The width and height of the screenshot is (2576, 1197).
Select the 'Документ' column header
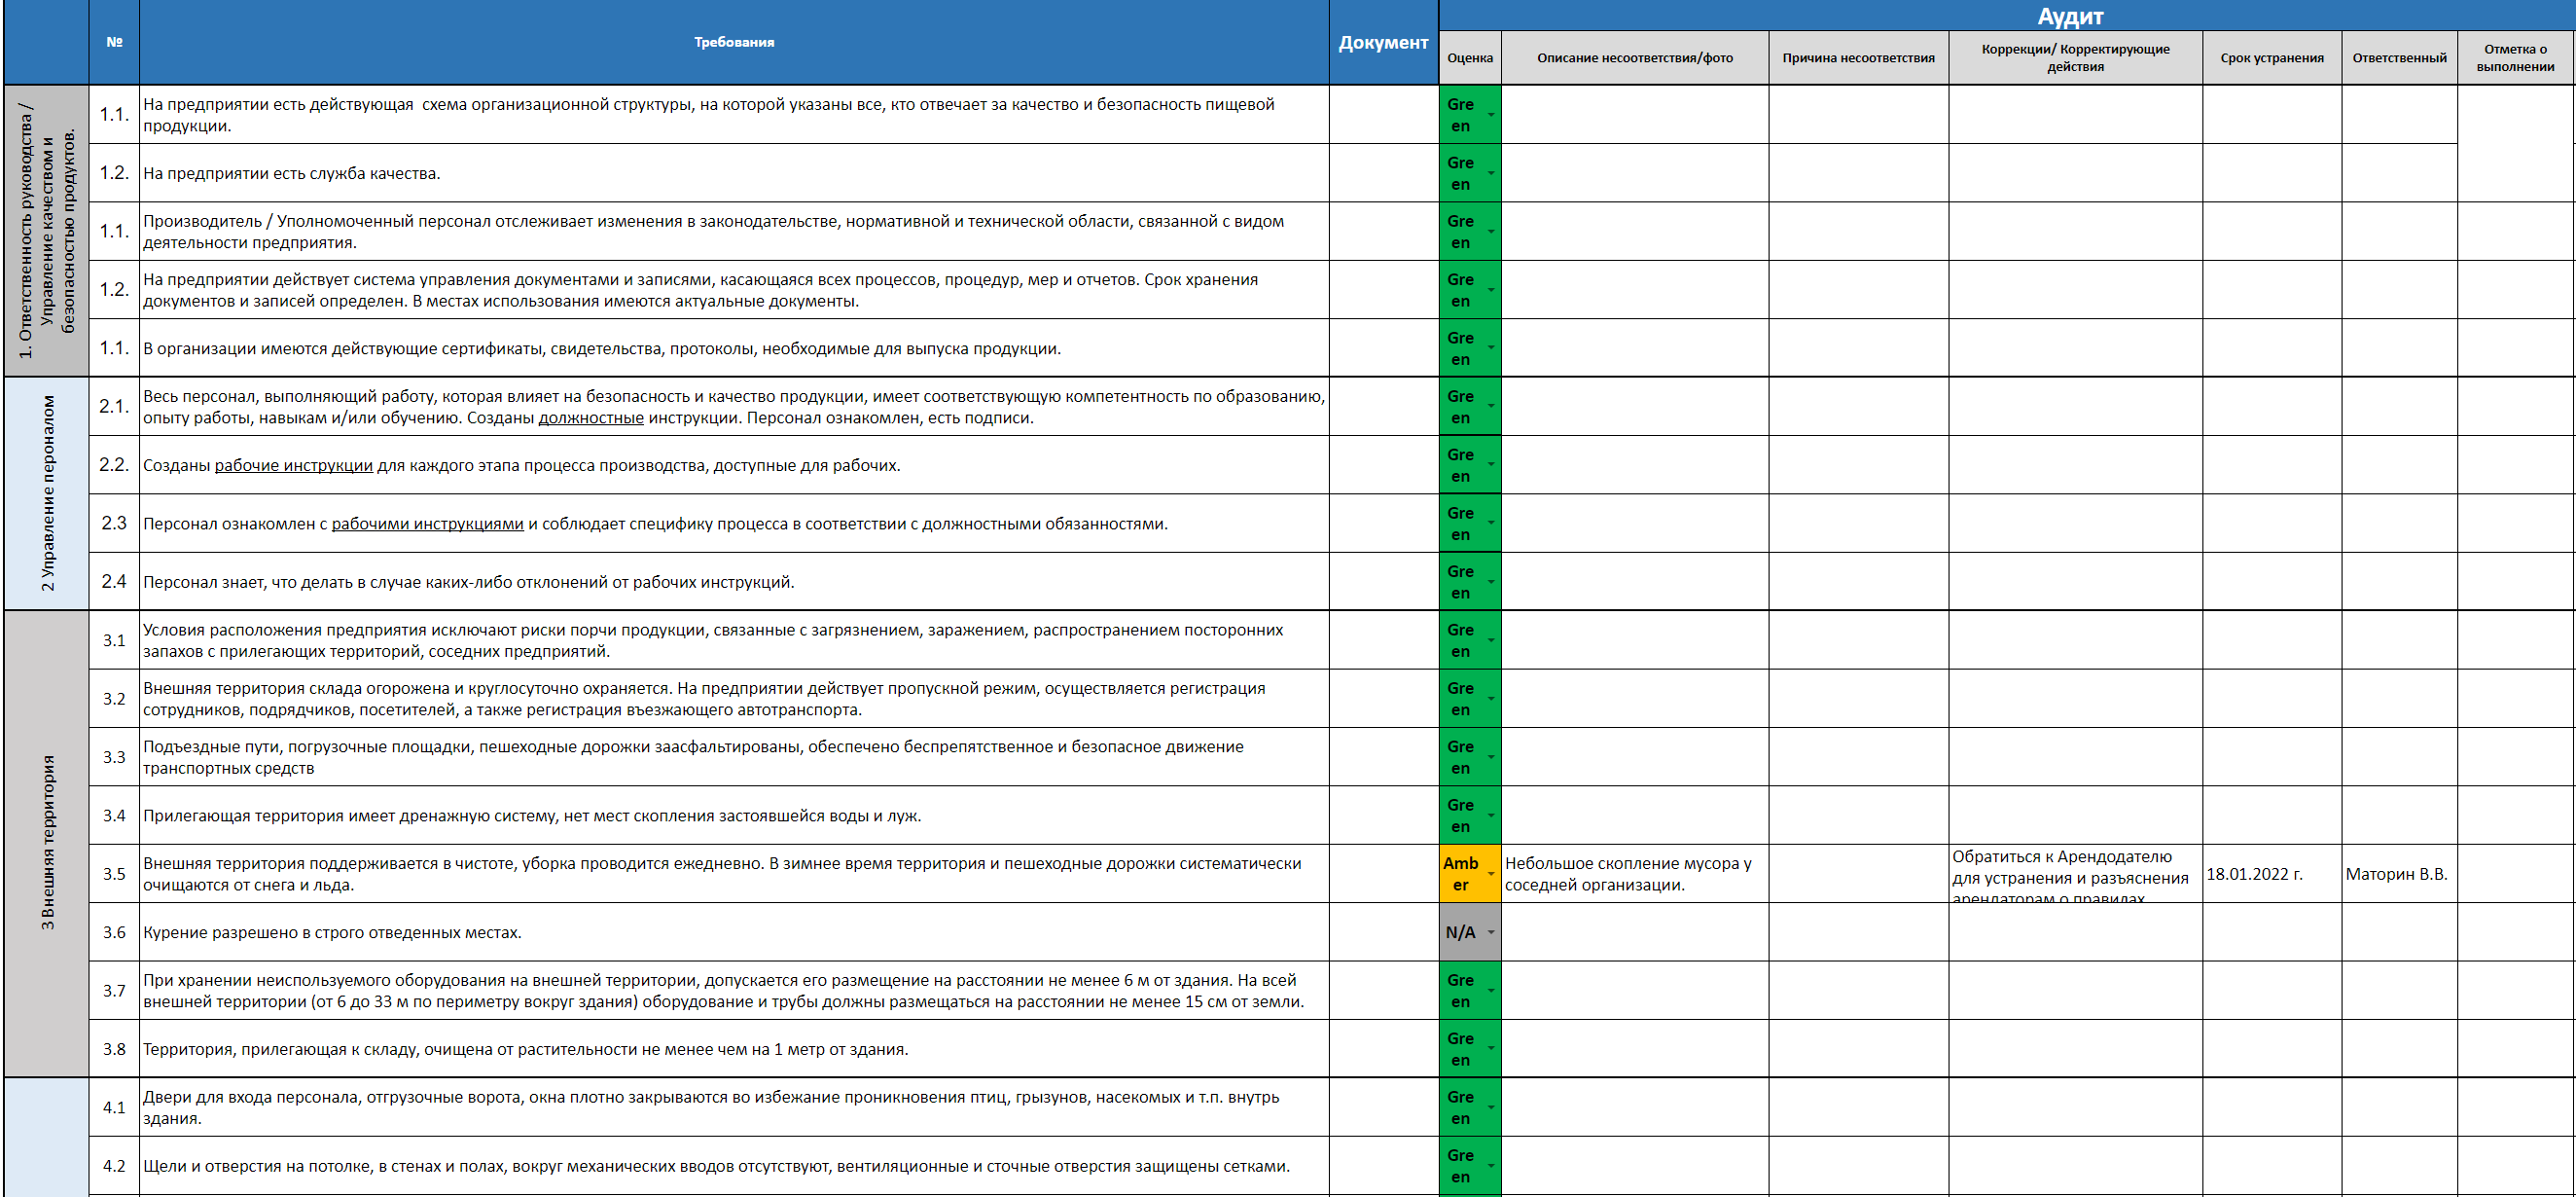1382,42
